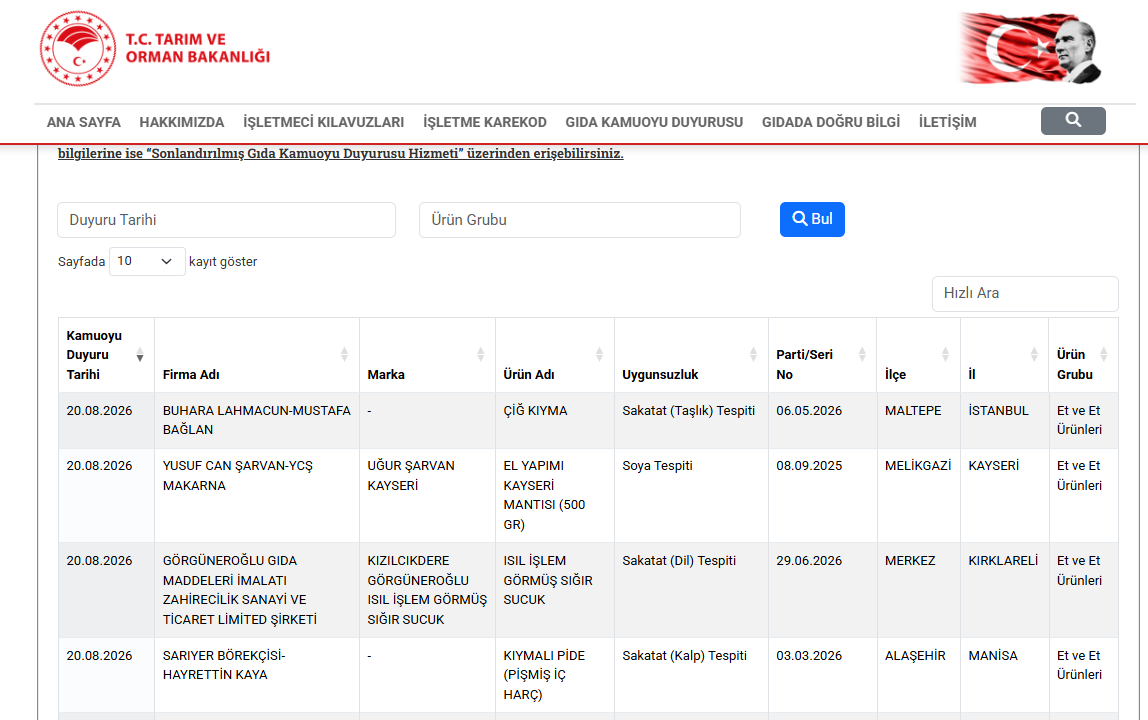This screenshot has height=720, width=1148.
Task: Select province cell KIRKLARELİ
Action: [1004, 590]
